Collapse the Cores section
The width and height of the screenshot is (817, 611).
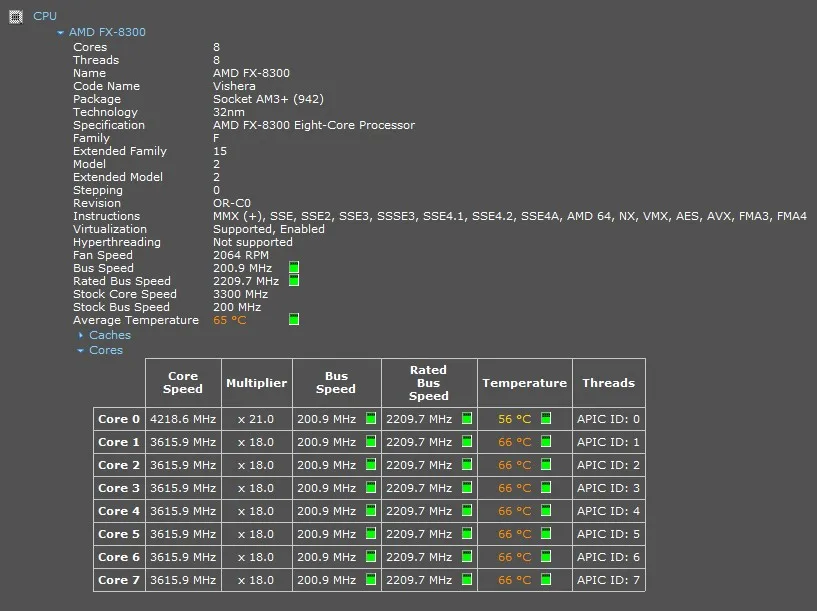(x=80, y=350)
